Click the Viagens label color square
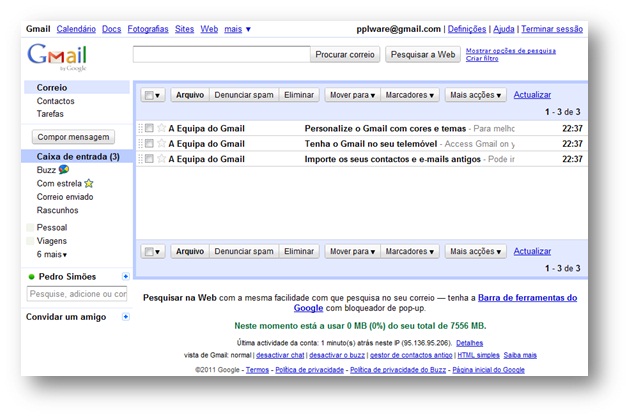Viewport: 630px width, 418px height. [30, 241]
